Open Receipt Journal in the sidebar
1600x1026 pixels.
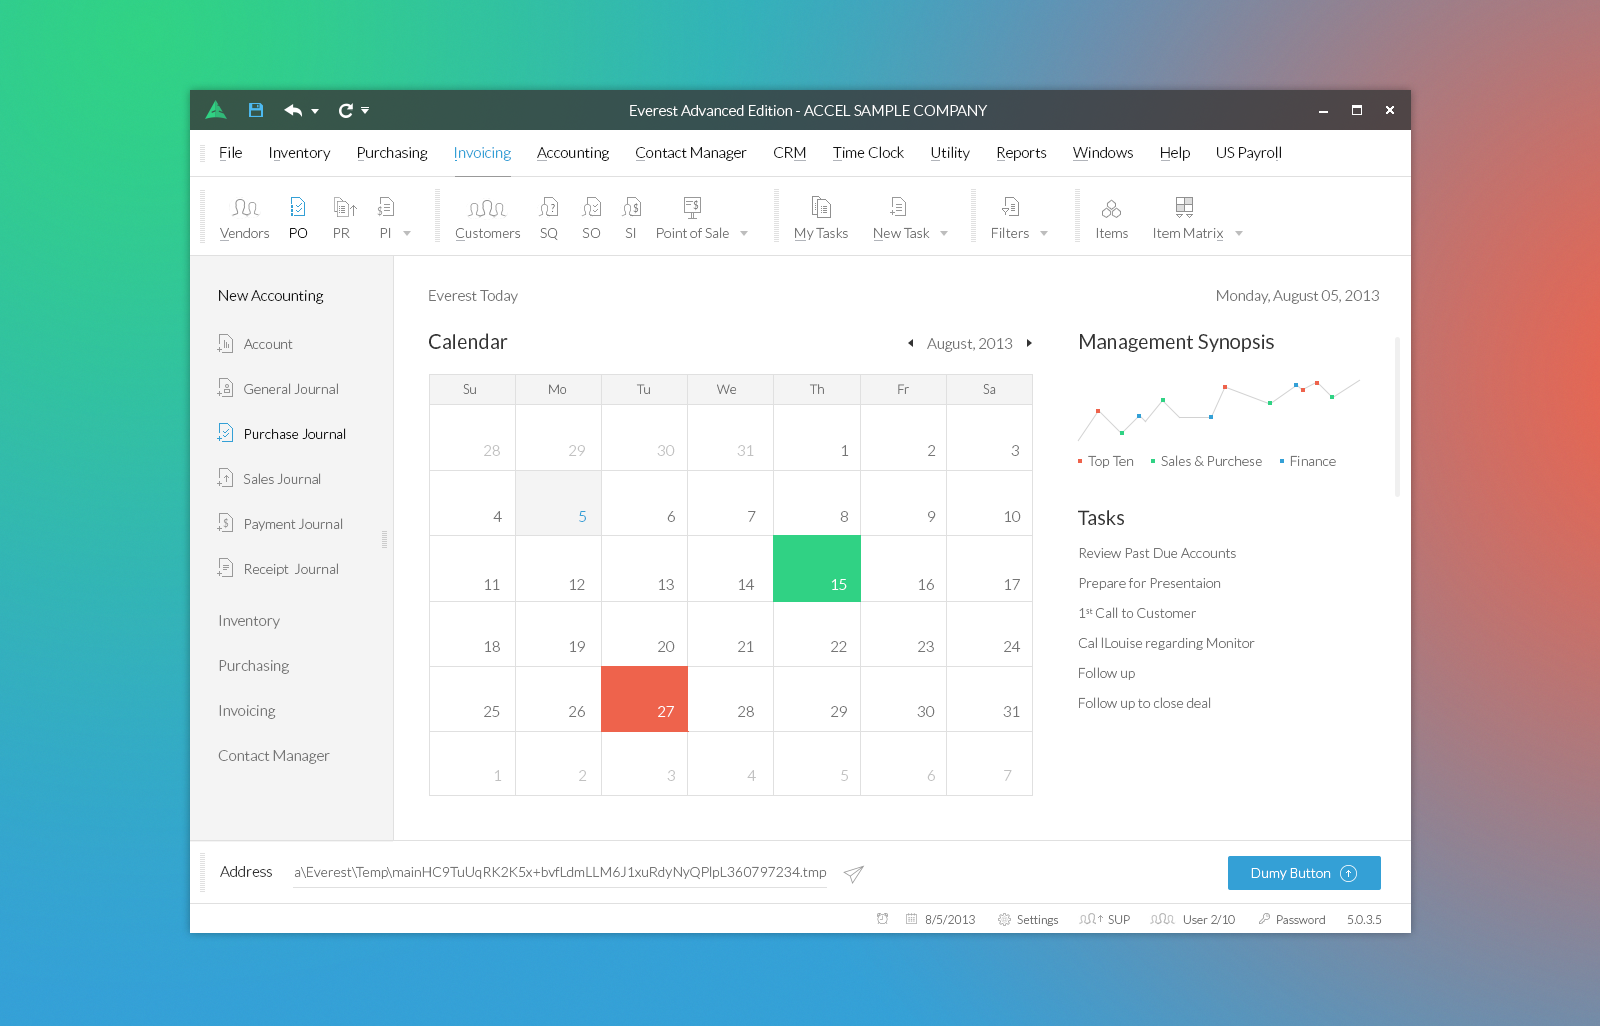pyautogui.click(x=279, y=569)
